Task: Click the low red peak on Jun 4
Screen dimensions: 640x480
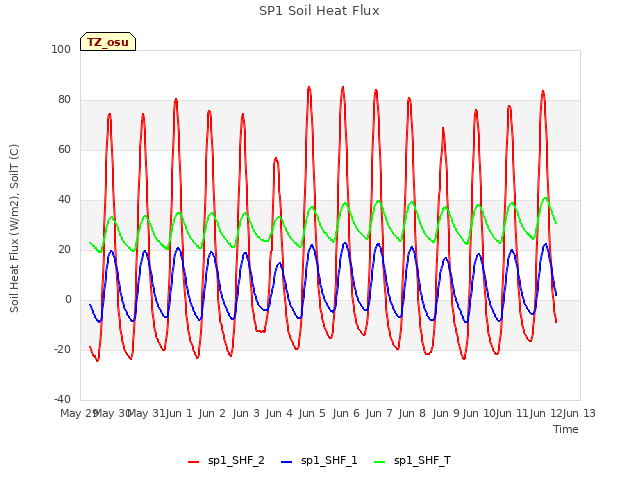Action: coord(276,158)
